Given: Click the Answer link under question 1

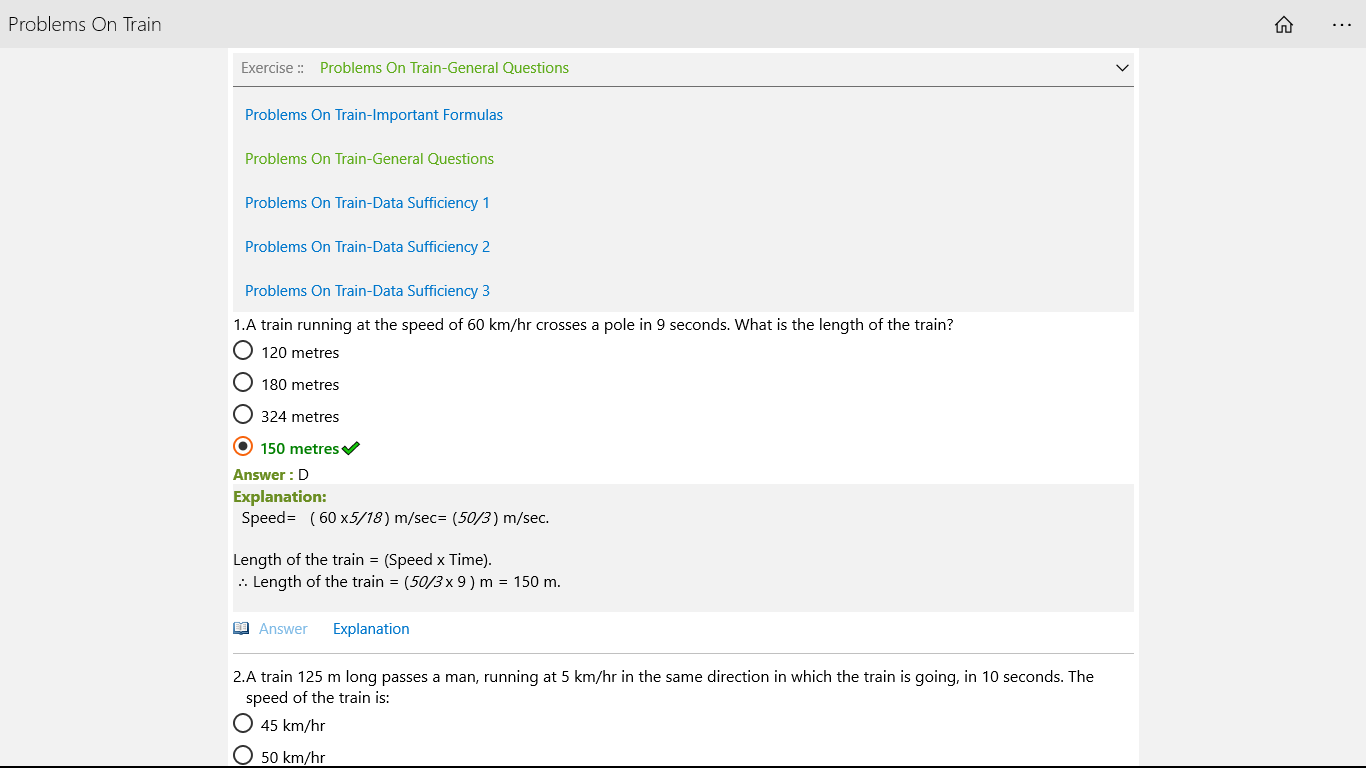Looking at the screenshot, I should [x=283, y=629].
